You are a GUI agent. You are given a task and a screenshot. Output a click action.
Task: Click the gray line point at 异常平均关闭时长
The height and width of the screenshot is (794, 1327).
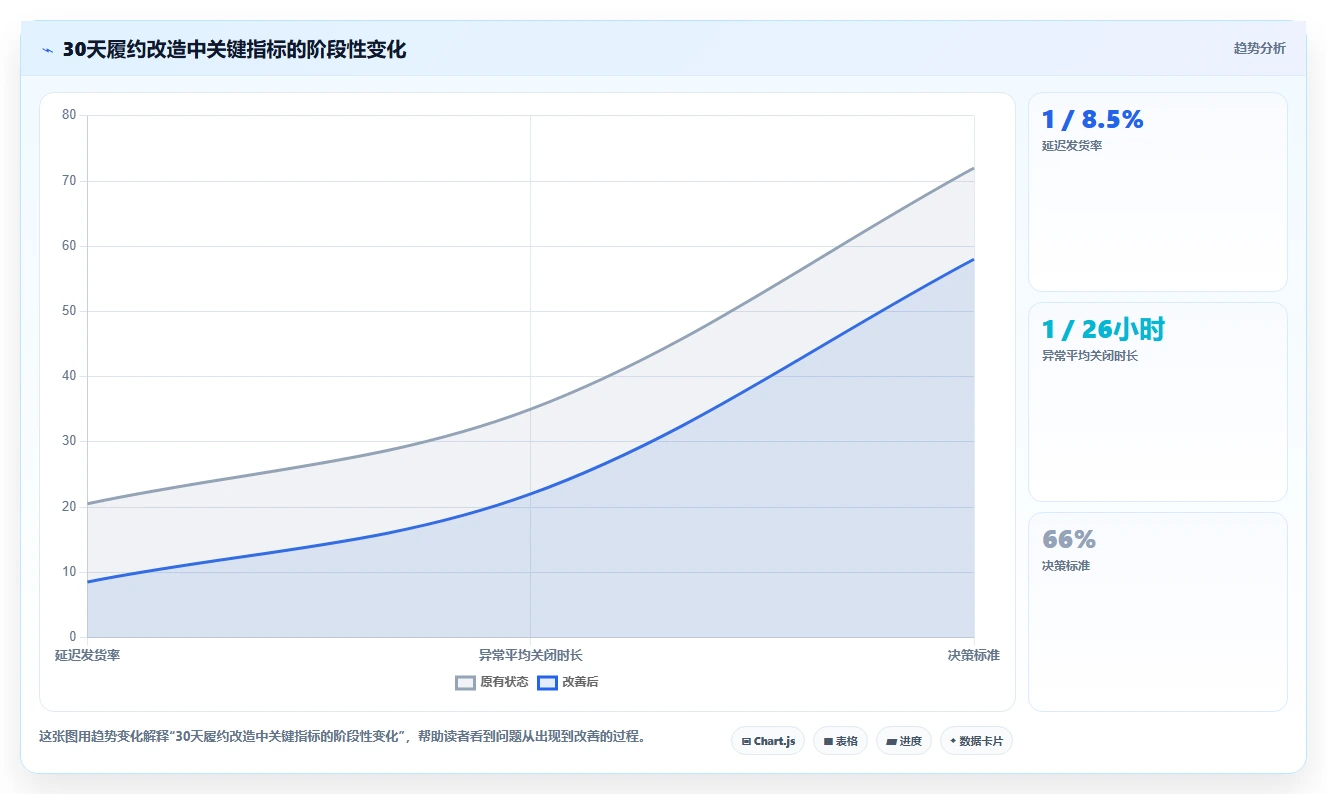click(530, 409)
